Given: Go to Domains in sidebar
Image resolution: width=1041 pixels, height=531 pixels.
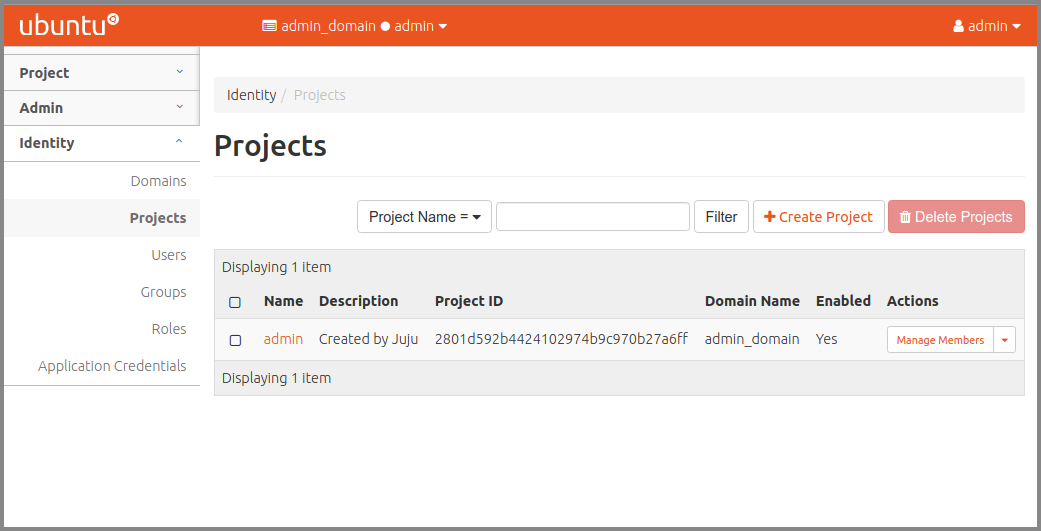Looking at the screenshot, I should 158,181.
